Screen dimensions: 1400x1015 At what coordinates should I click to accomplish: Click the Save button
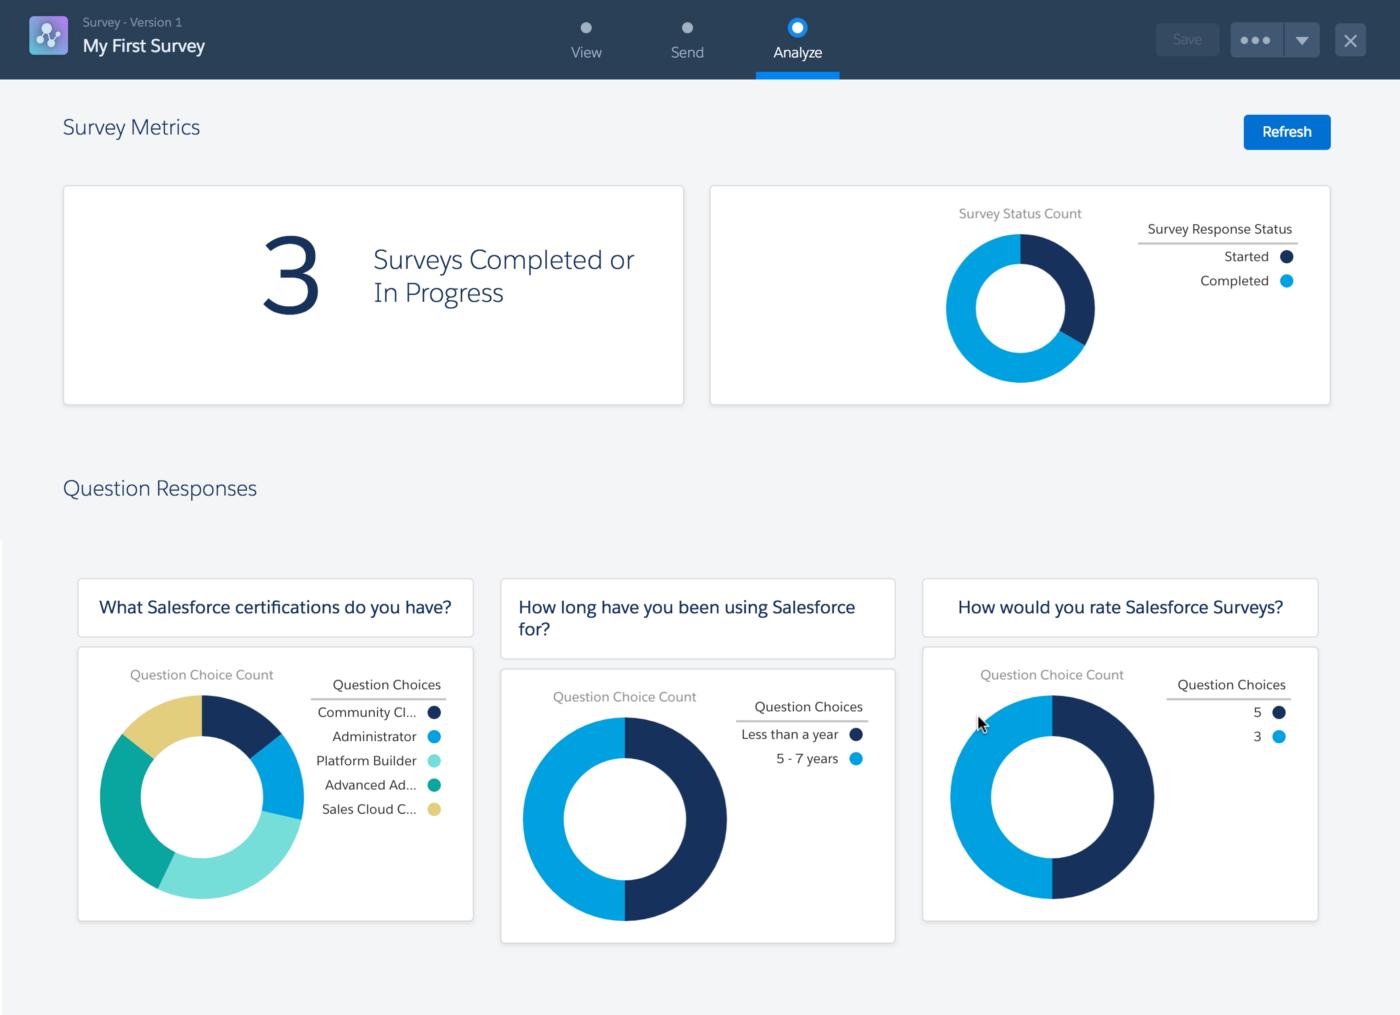[1186, 39]
